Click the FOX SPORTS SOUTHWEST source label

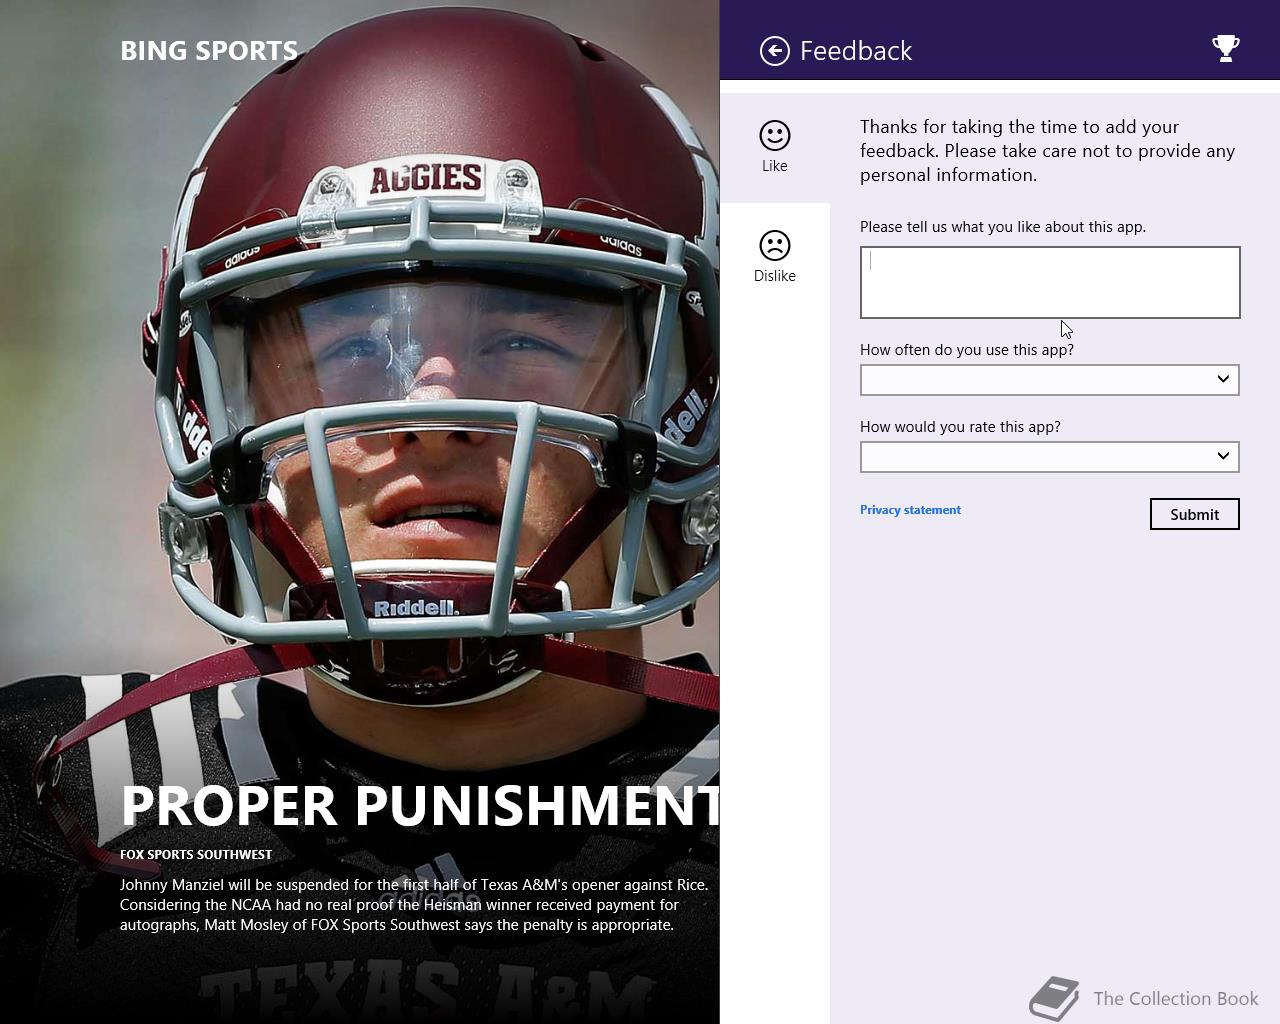(196, 855)
